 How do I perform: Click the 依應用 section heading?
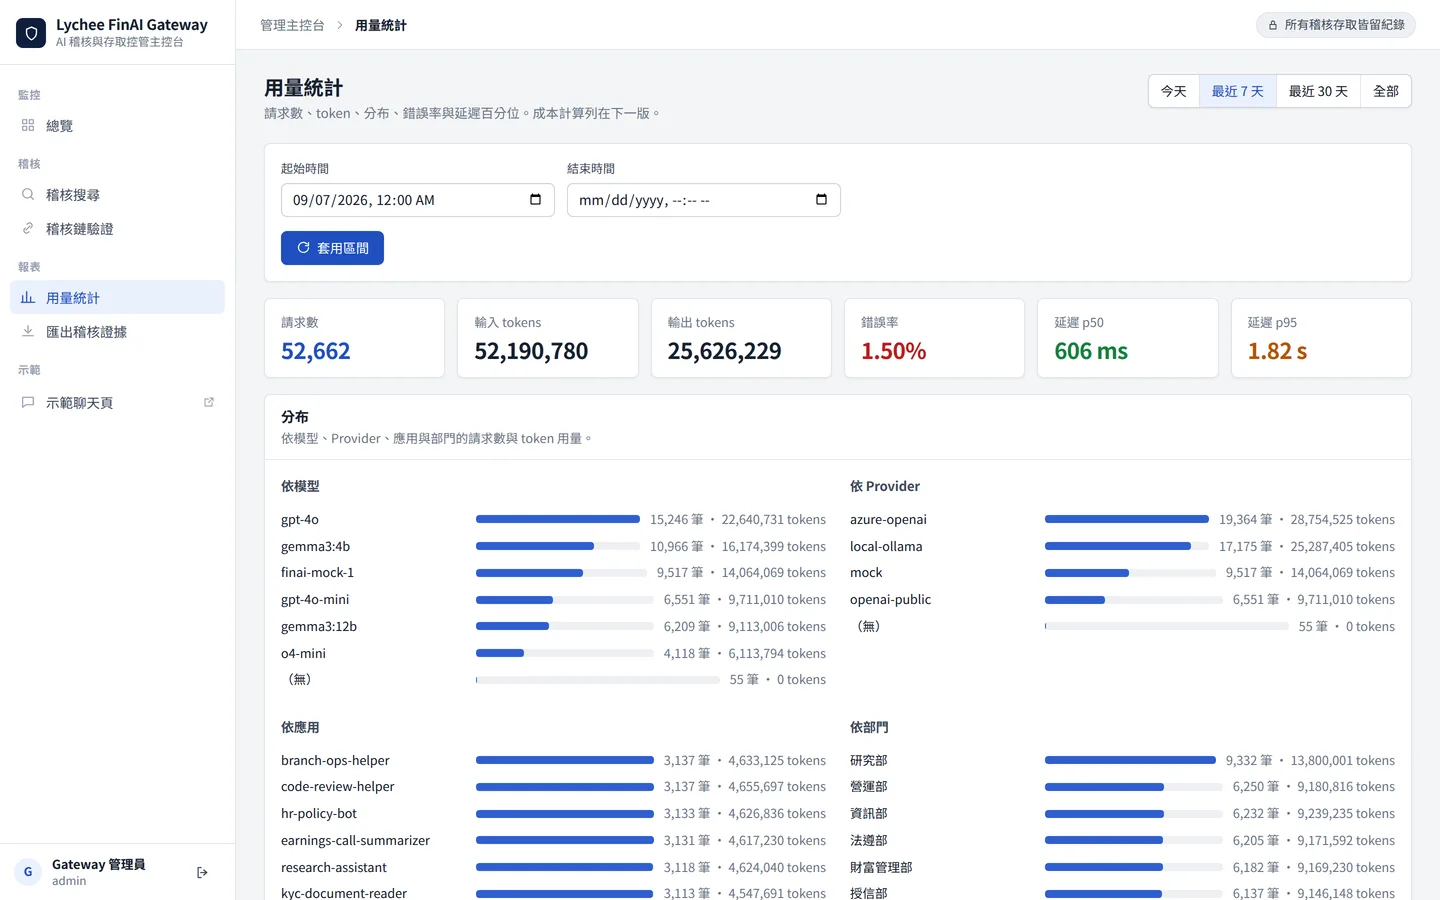(300, 727)
